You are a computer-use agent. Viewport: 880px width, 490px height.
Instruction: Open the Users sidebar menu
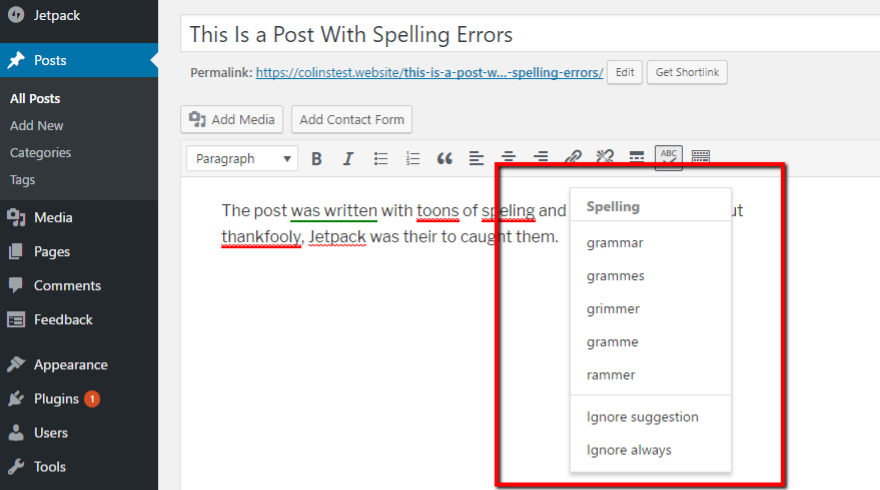click(79, 433)
